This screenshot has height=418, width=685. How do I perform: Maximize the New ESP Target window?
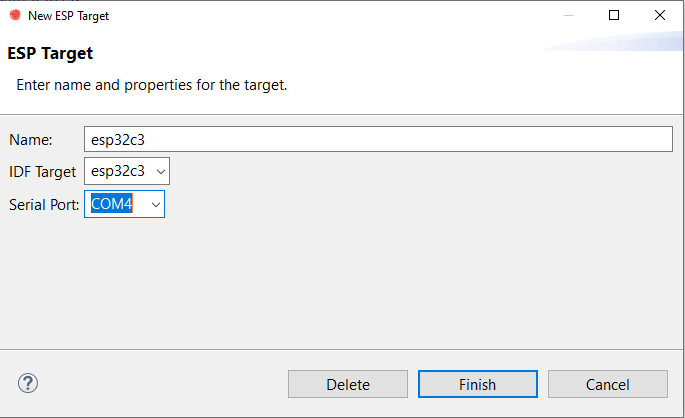pos(614,15)
